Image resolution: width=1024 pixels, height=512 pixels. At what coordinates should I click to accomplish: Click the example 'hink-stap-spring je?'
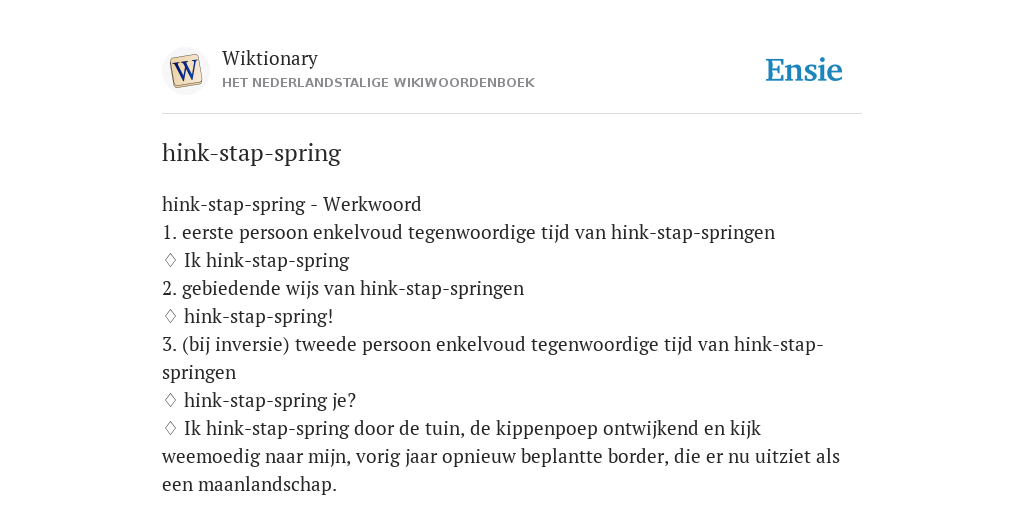[x=270, y=400]
